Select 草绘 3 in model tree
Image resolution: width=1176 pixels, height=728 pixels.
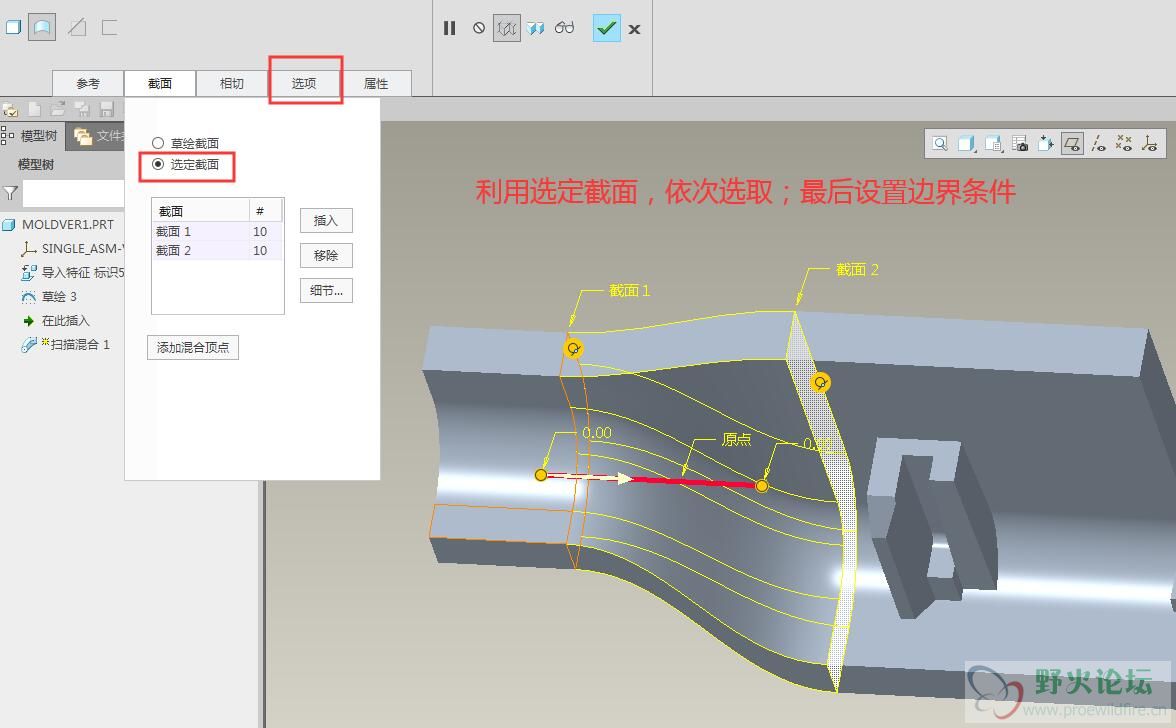[50, 296]
